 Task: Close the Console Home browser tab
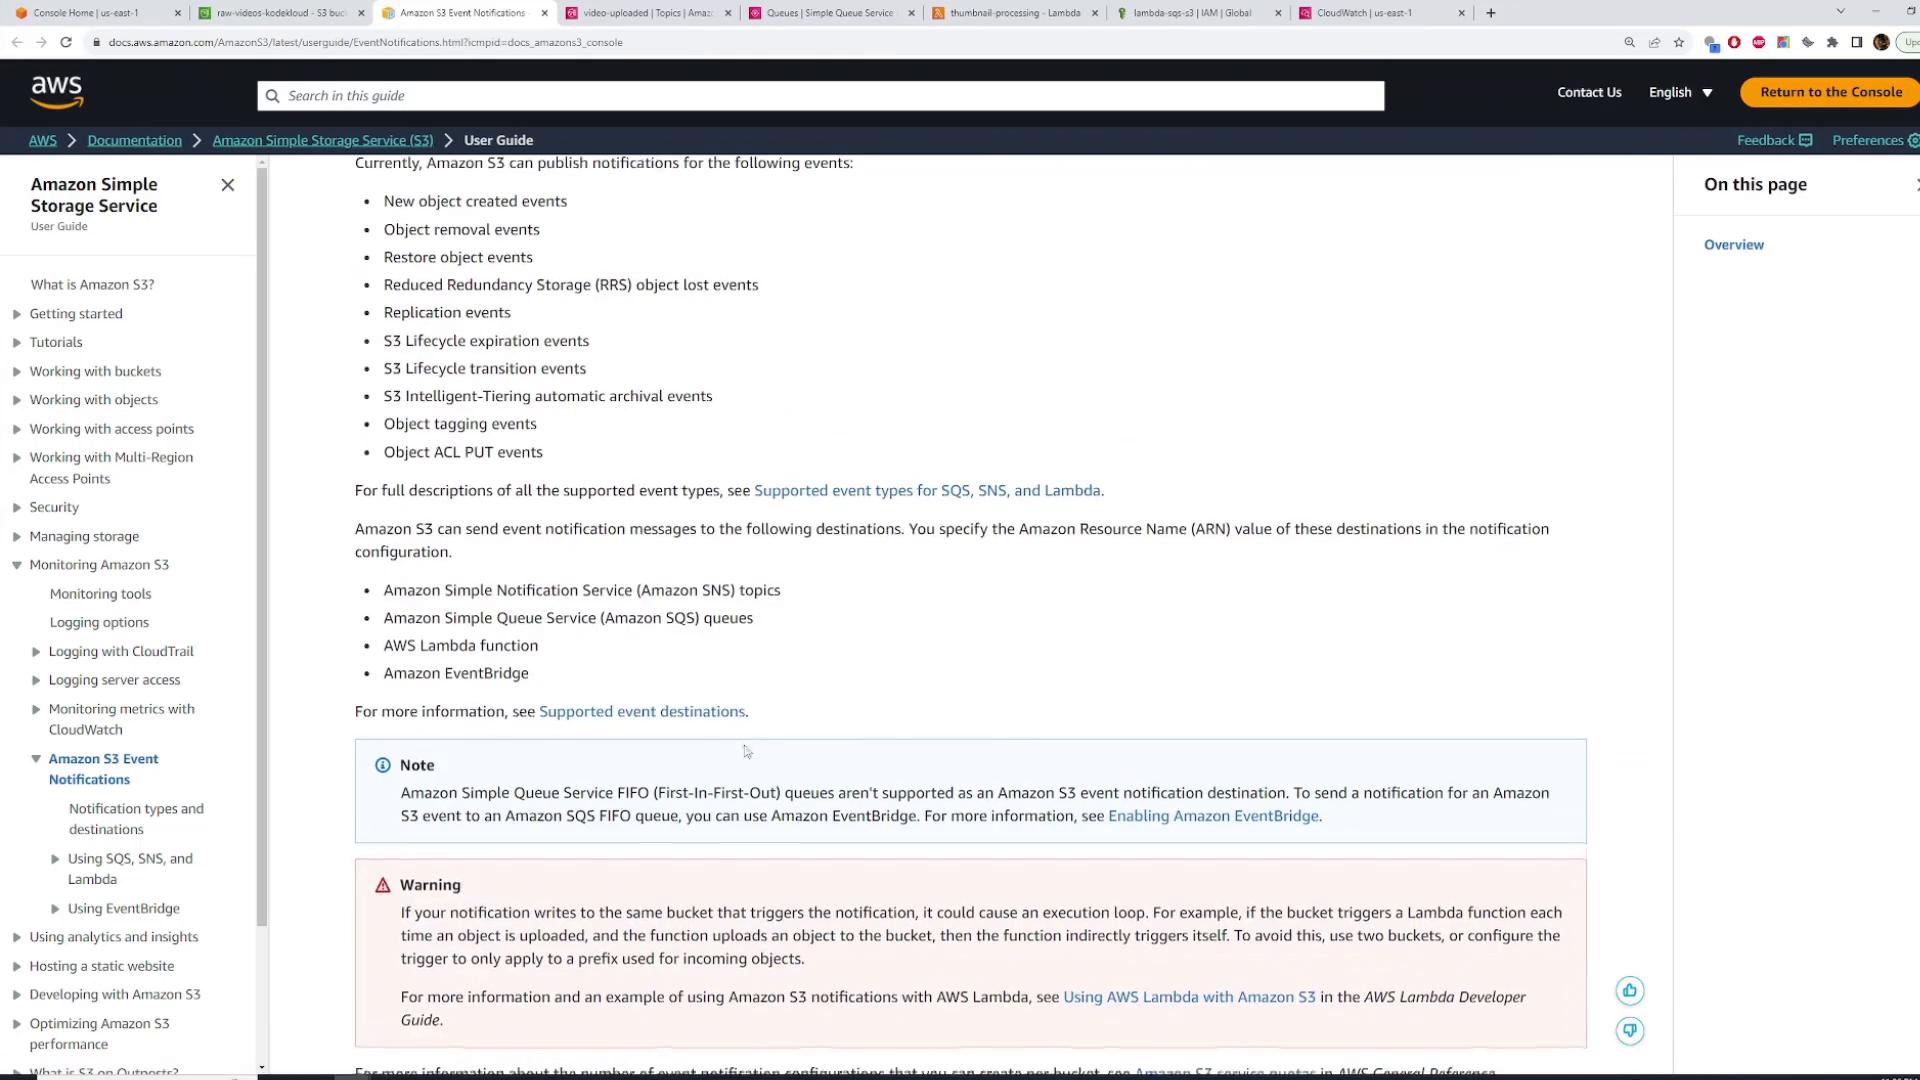pos(178,13)
